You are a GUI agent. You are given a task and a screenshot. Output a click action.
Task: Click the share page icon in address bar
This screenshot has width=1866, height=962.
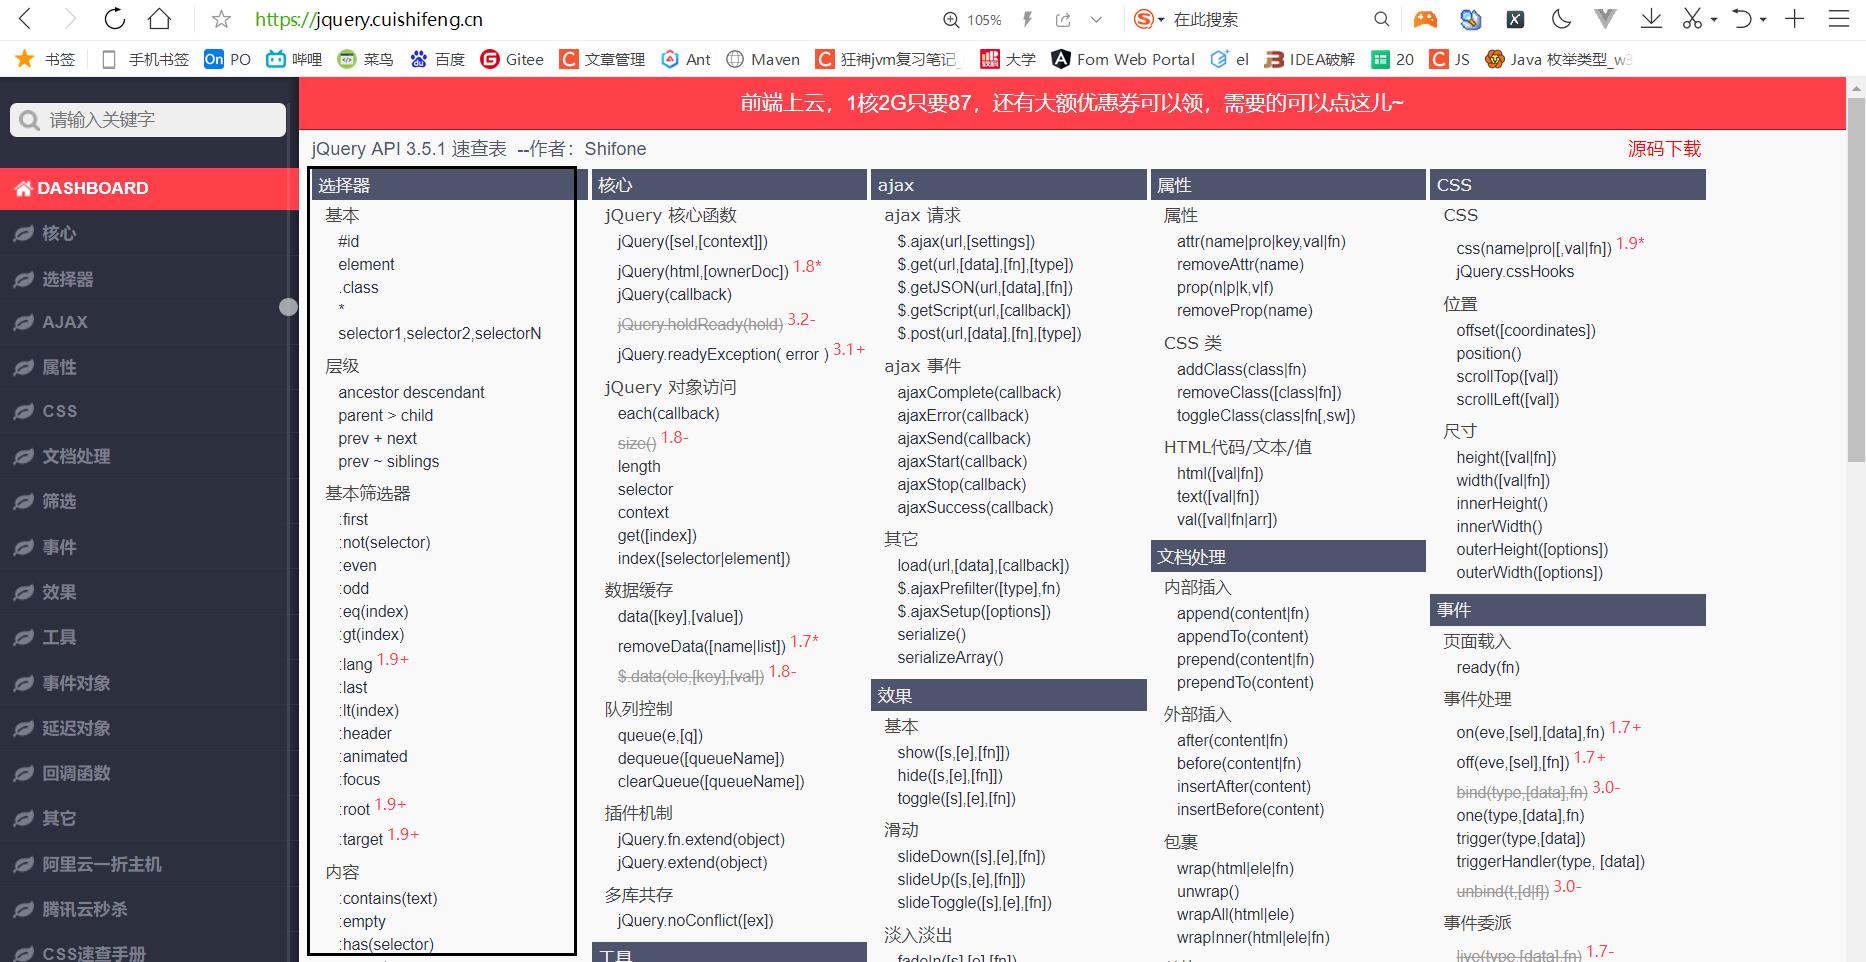[x=1063, y=20]
